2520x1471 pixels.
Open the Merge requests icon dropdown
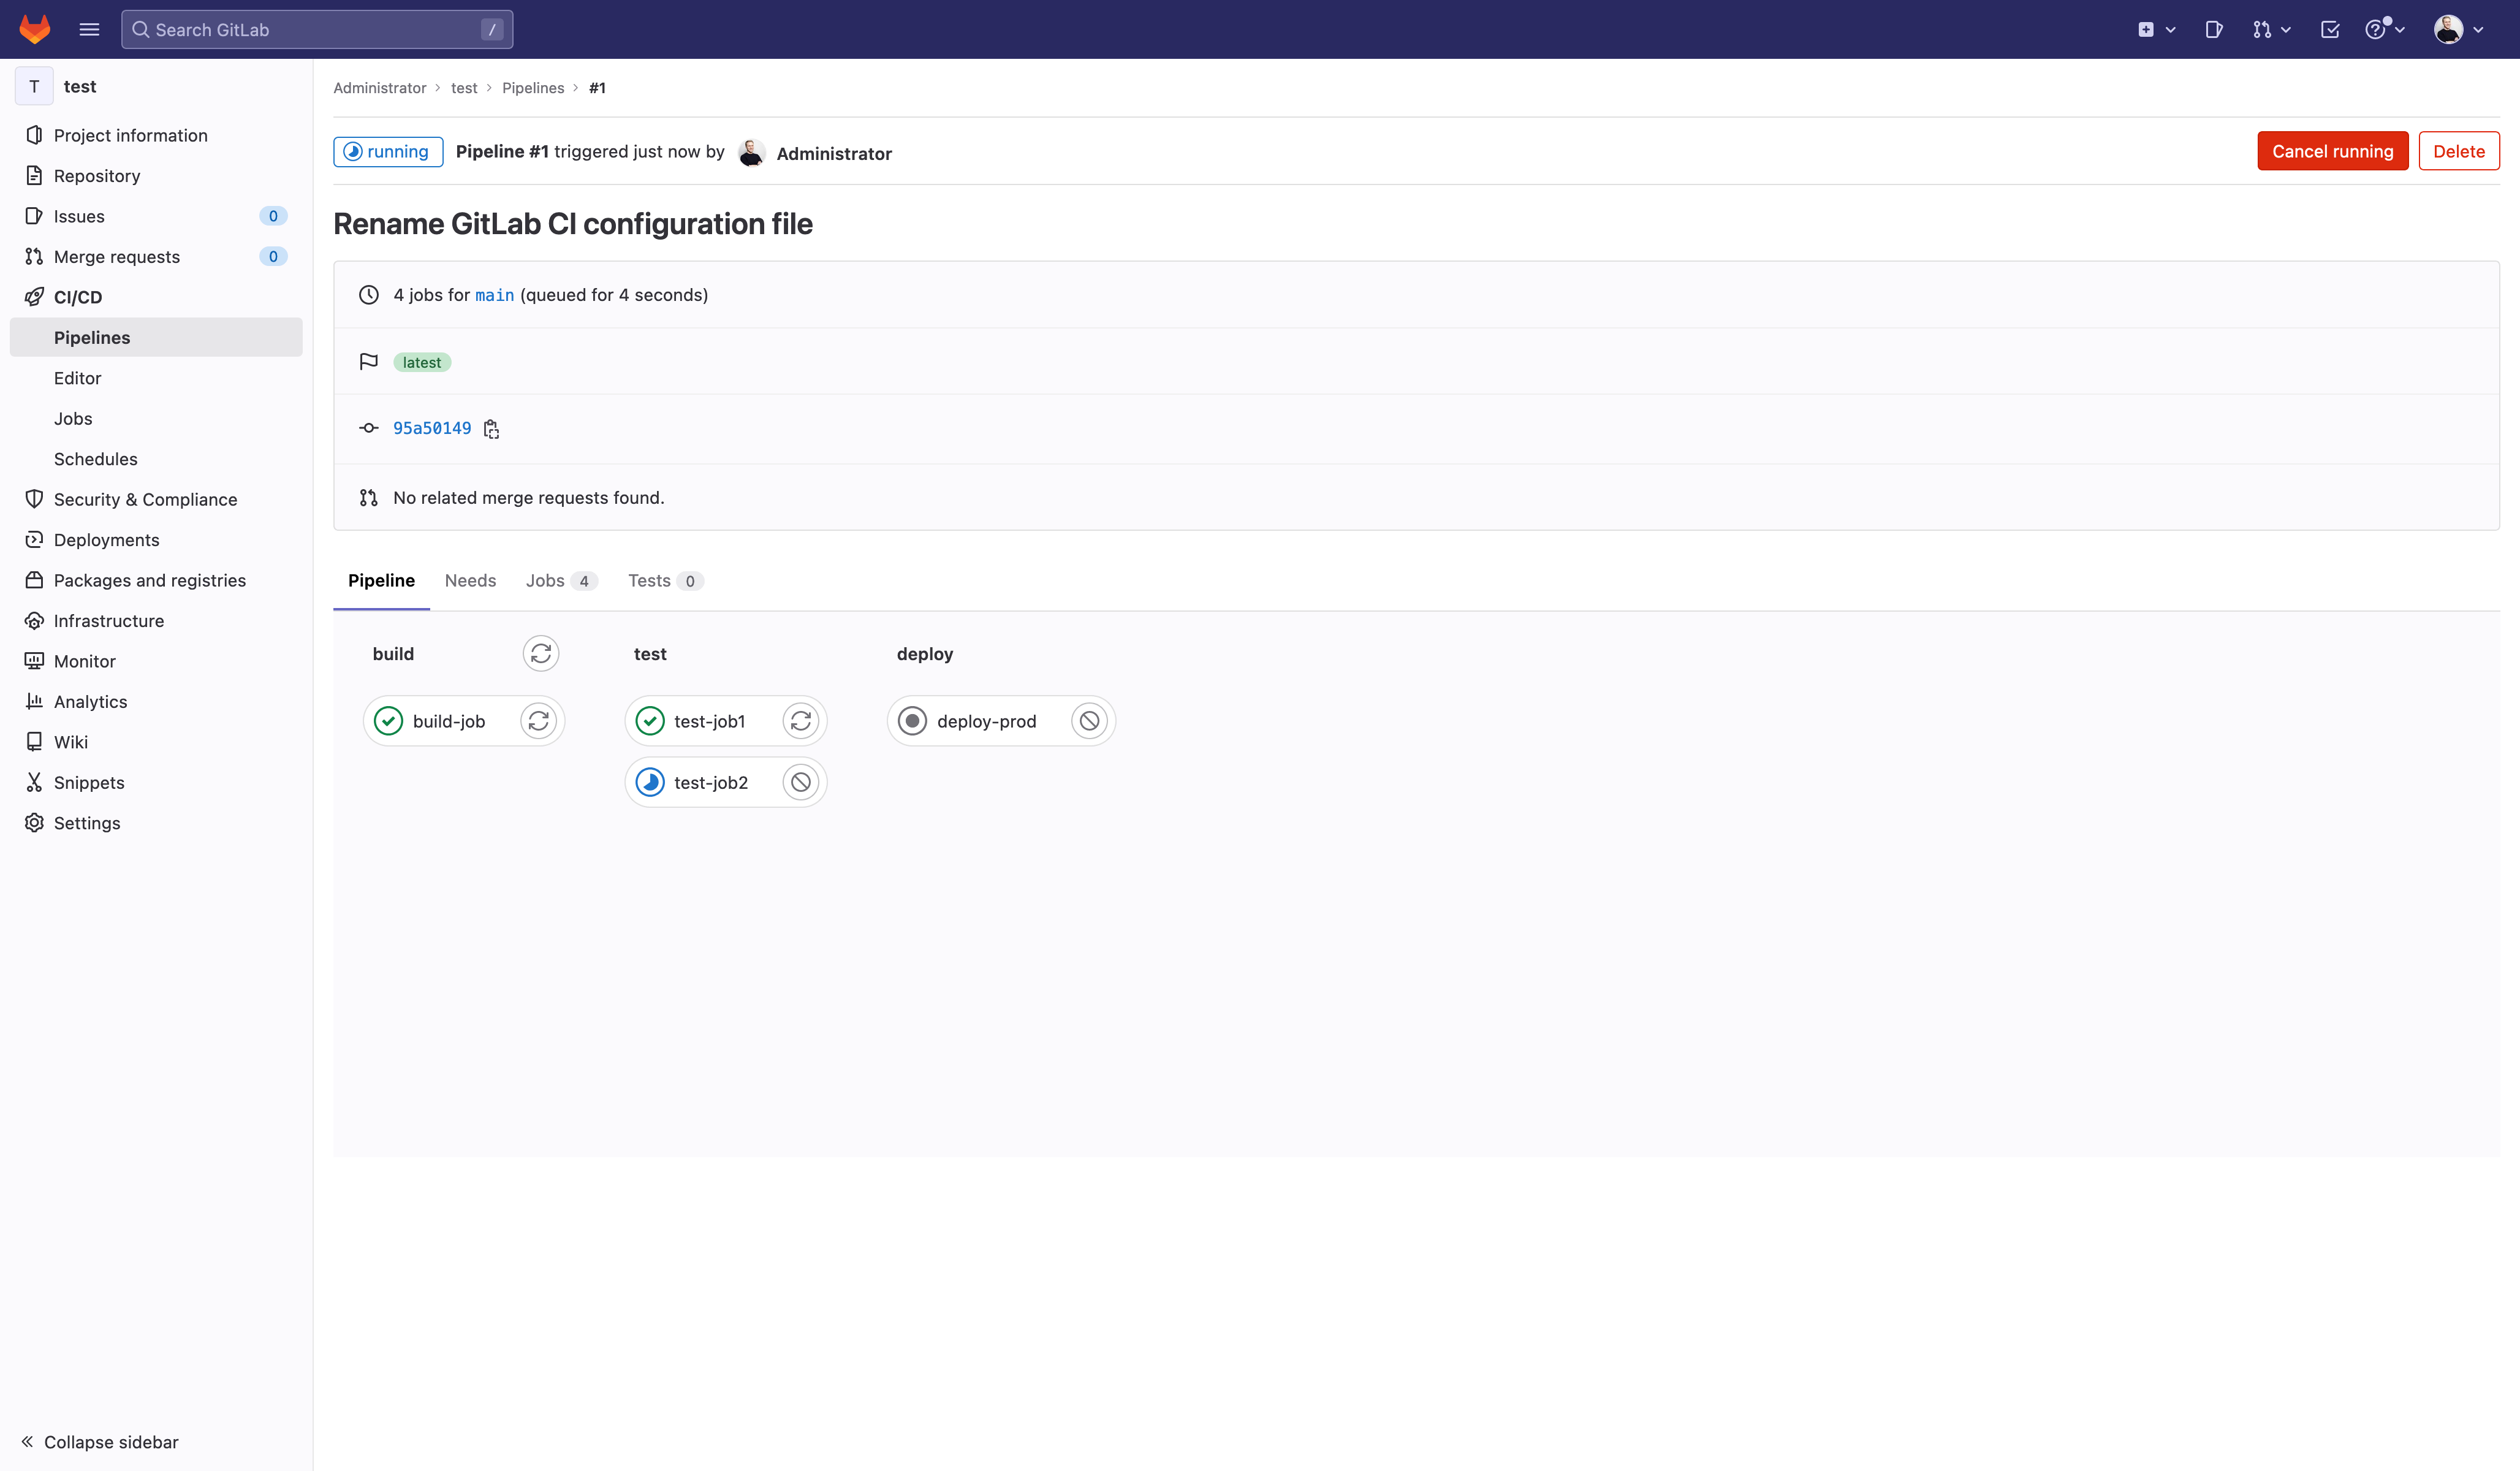(x=2271, y=29)
